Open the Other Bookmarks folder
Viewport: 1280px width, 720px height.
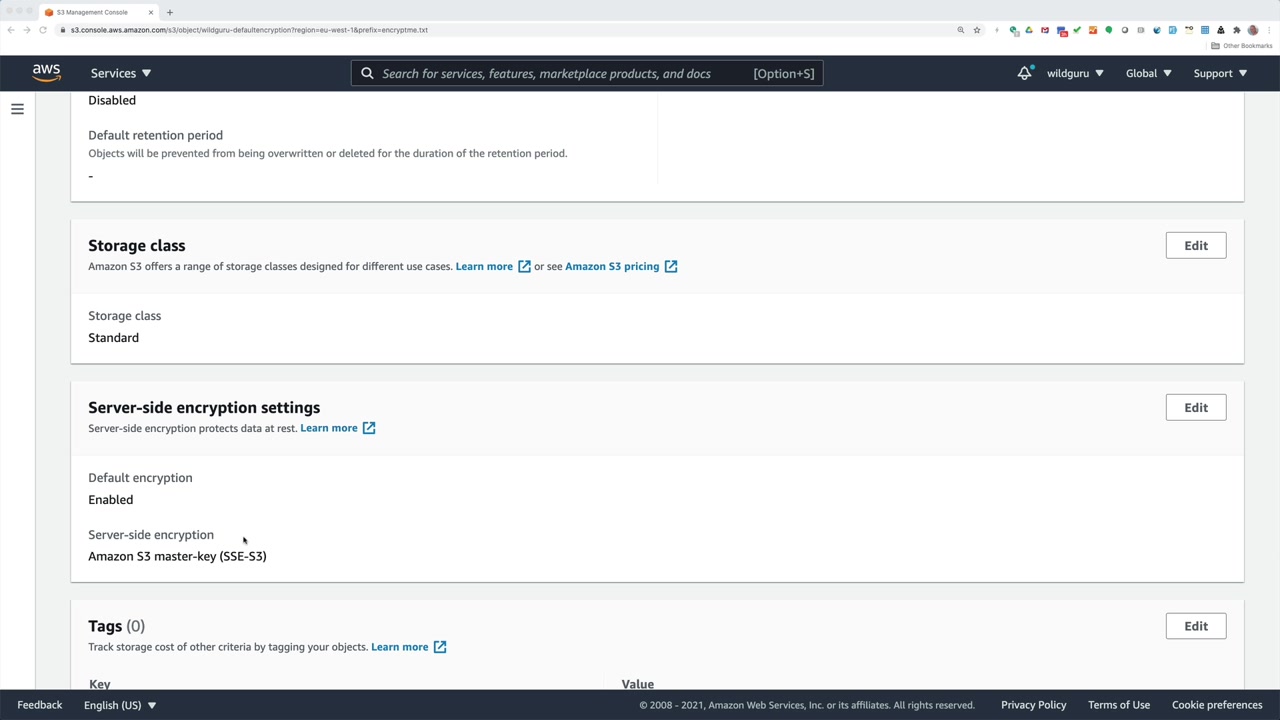(1242, 46)
